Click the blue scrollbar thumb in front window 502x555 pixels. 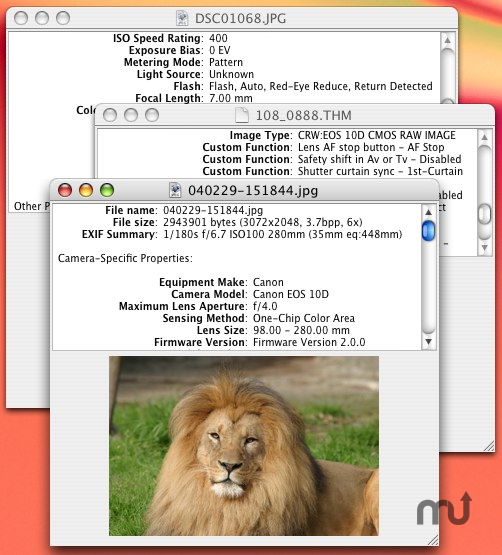click(x=428, y=231)
